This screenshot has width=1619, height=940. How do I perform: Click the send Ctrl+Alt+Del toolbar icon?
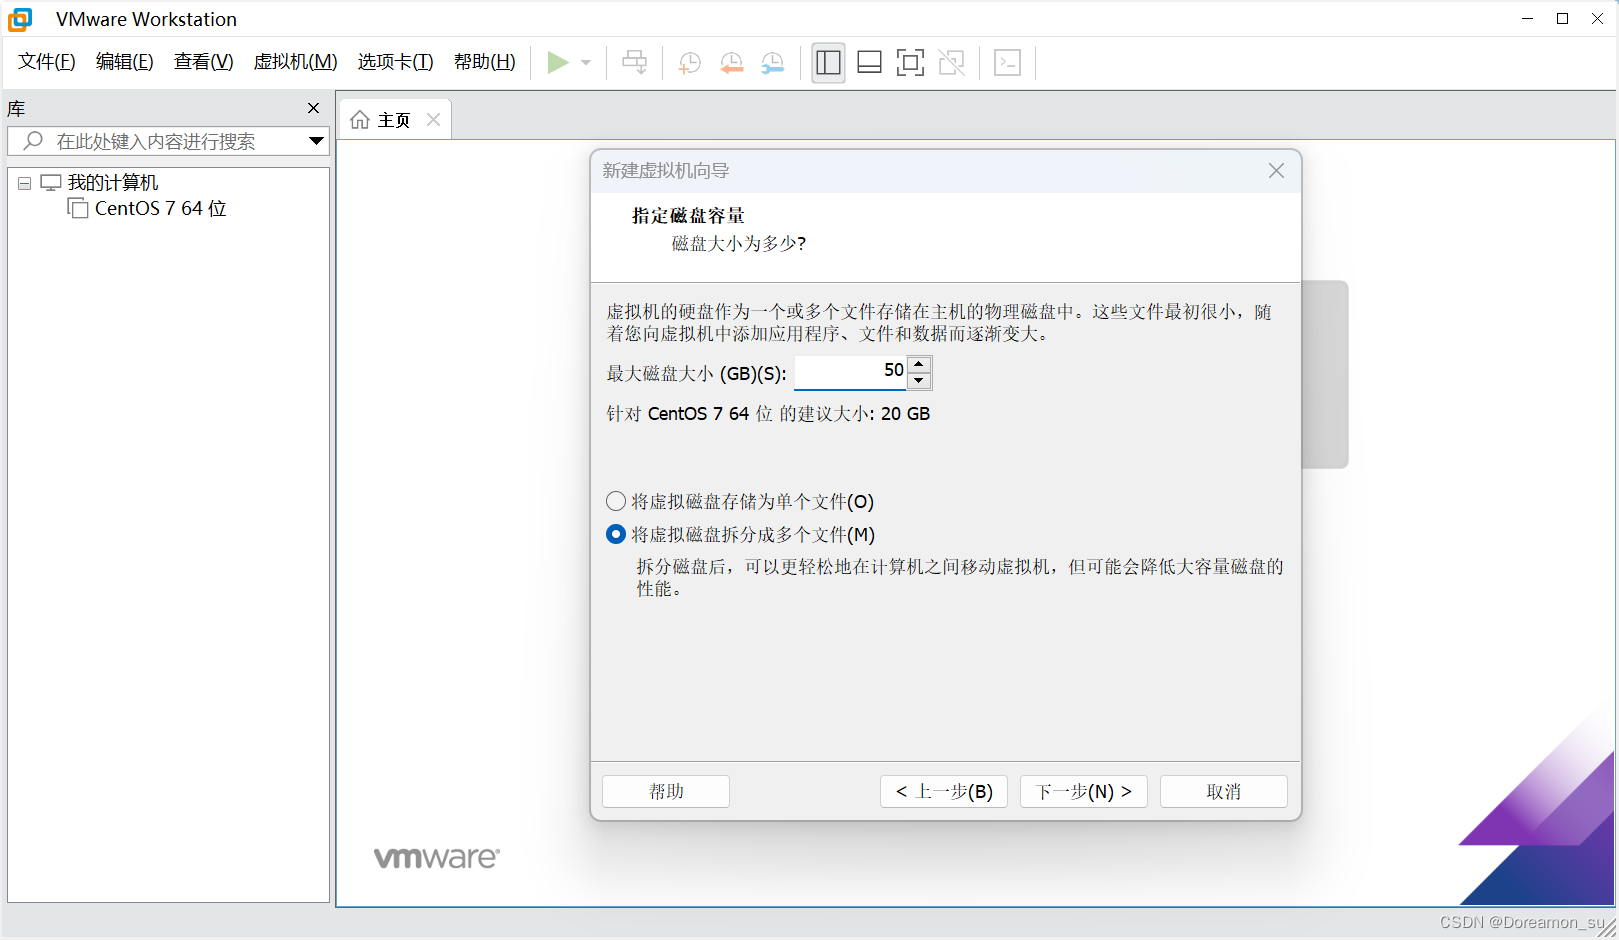[634, 62]
